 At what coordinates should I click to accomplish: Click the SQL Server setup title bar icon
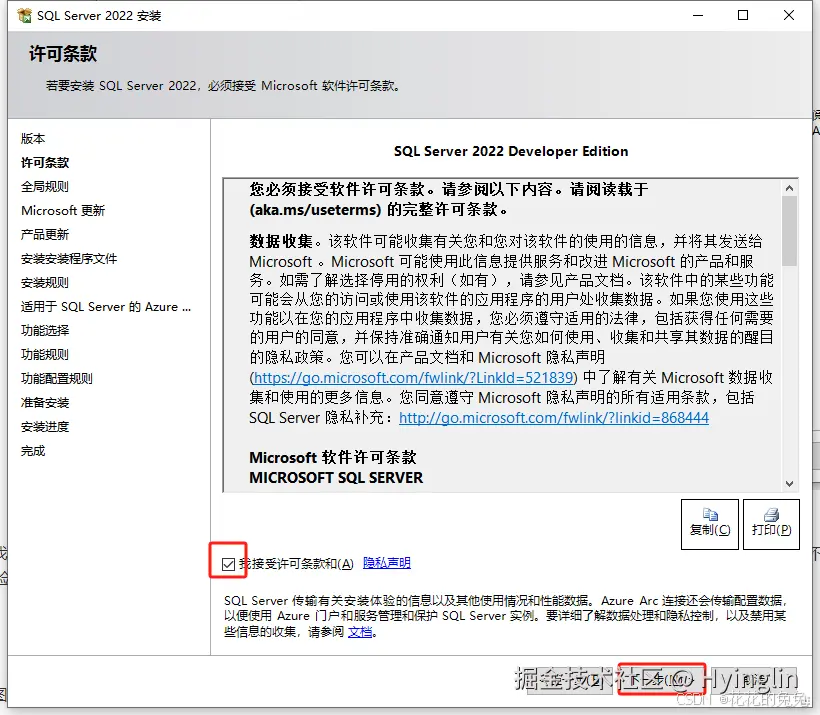tap(24, 16)
